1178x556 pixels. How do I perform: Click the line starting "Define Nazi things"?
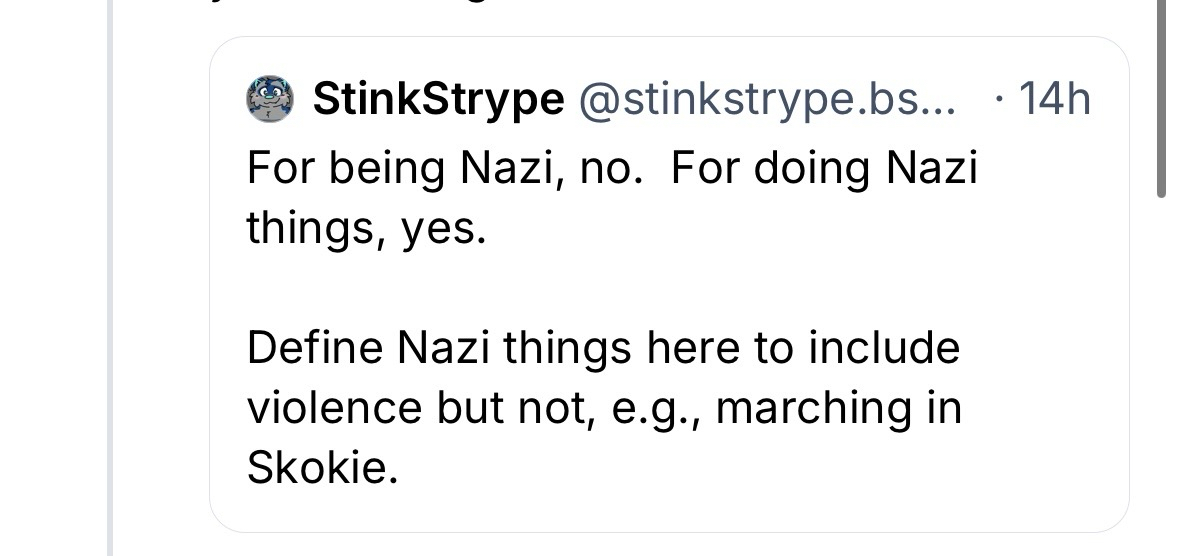click(x=604, y=349)
